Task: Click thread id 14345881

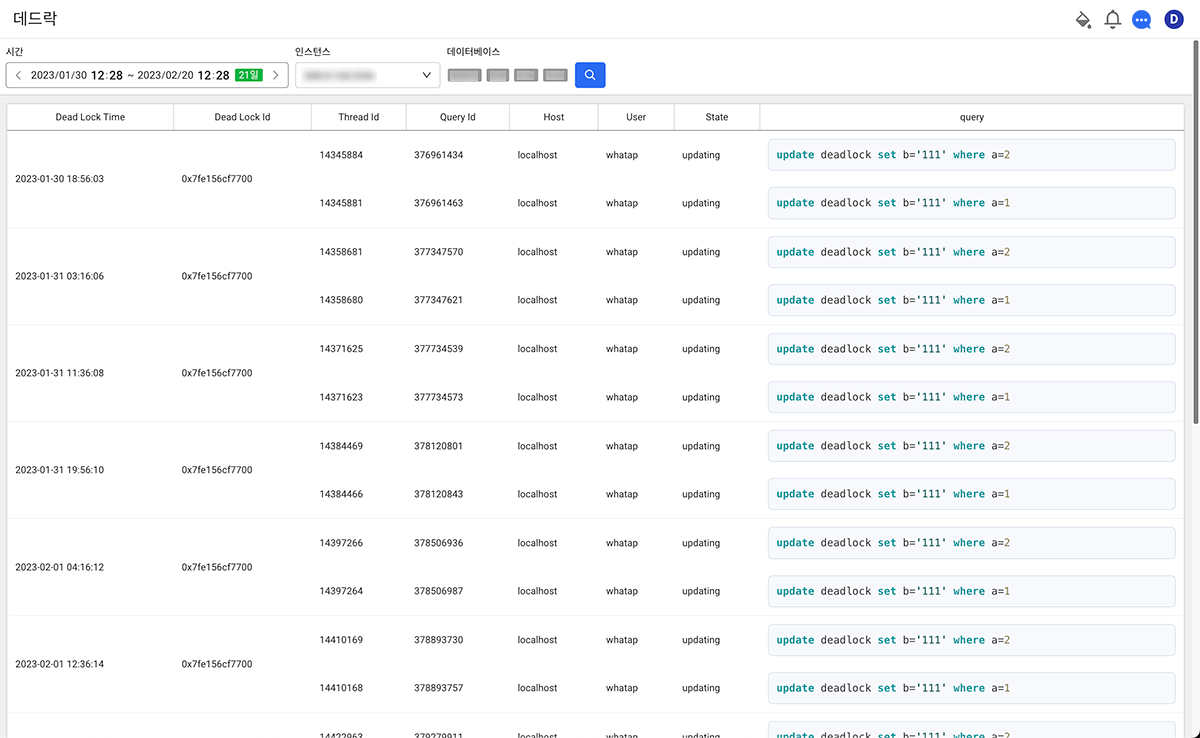Action: 341,203
